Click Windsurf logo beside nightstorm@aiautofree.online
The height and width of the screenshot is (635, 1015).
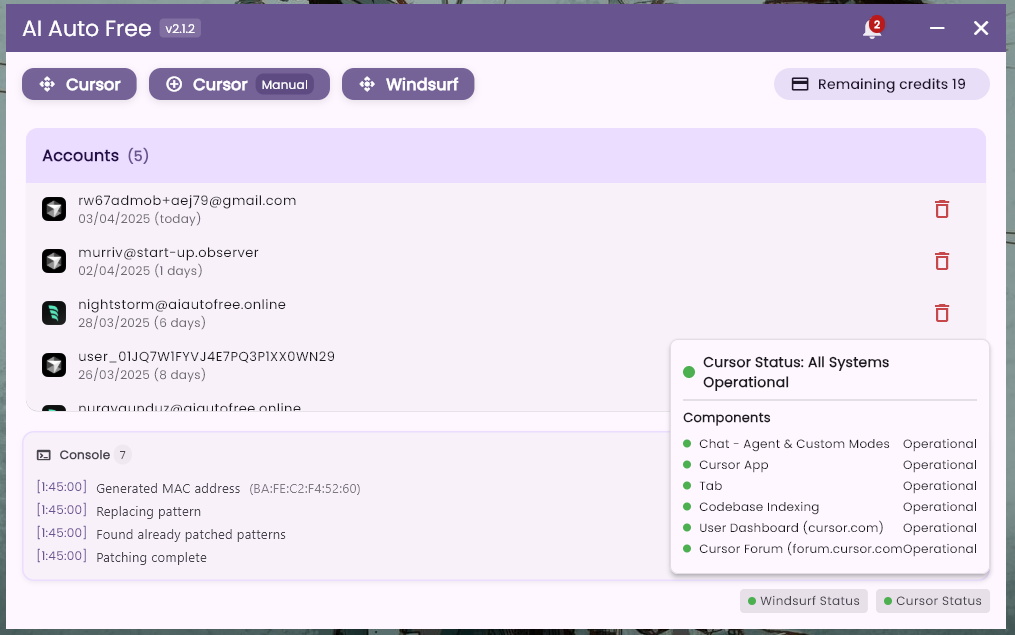[54, 313]
